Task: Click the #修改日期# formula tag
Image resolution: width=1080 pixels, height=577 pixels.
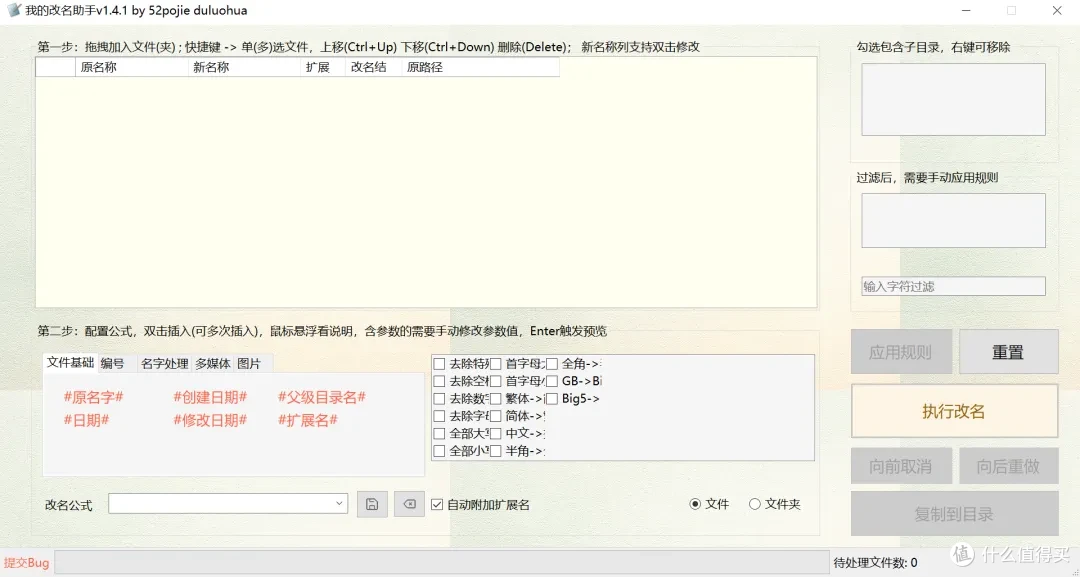Action: pyautogui.click(x=210, y=420)
